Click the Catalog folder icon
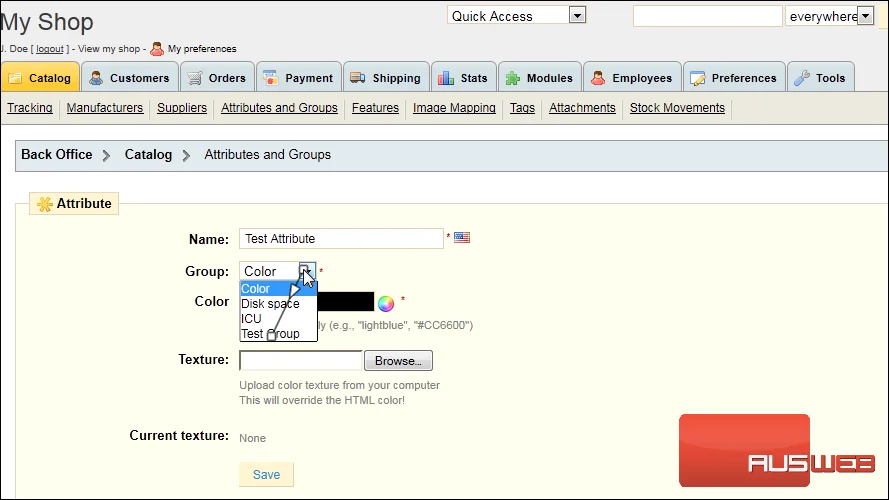 (x=16, y=78)
